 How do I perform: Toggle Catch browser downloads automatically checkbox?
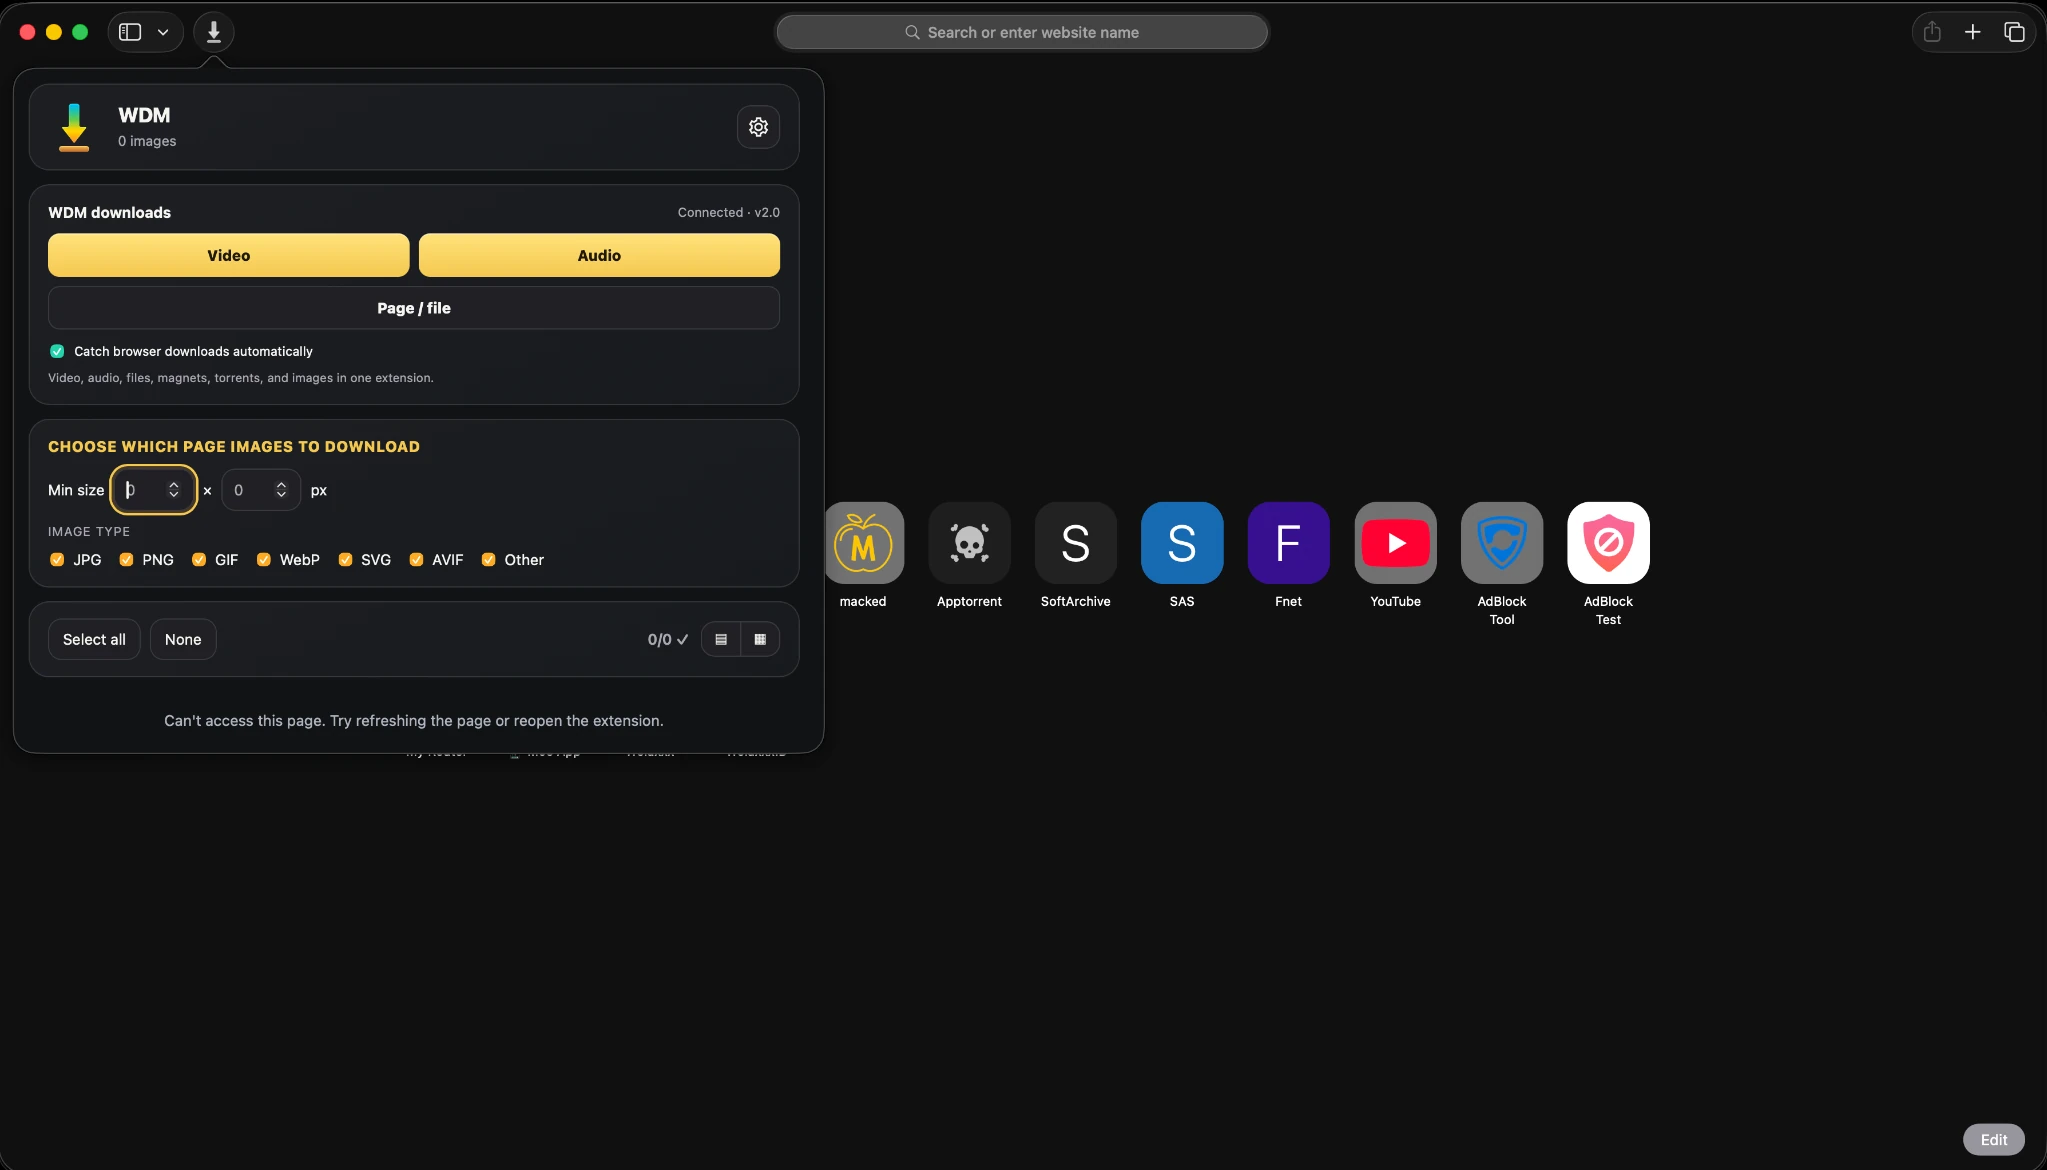point(57,351)
